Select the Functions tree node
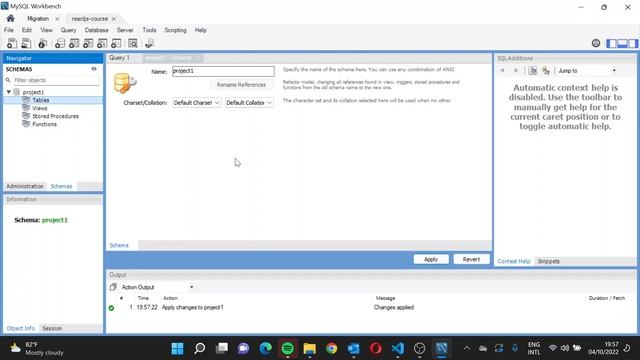 (44, 124)
